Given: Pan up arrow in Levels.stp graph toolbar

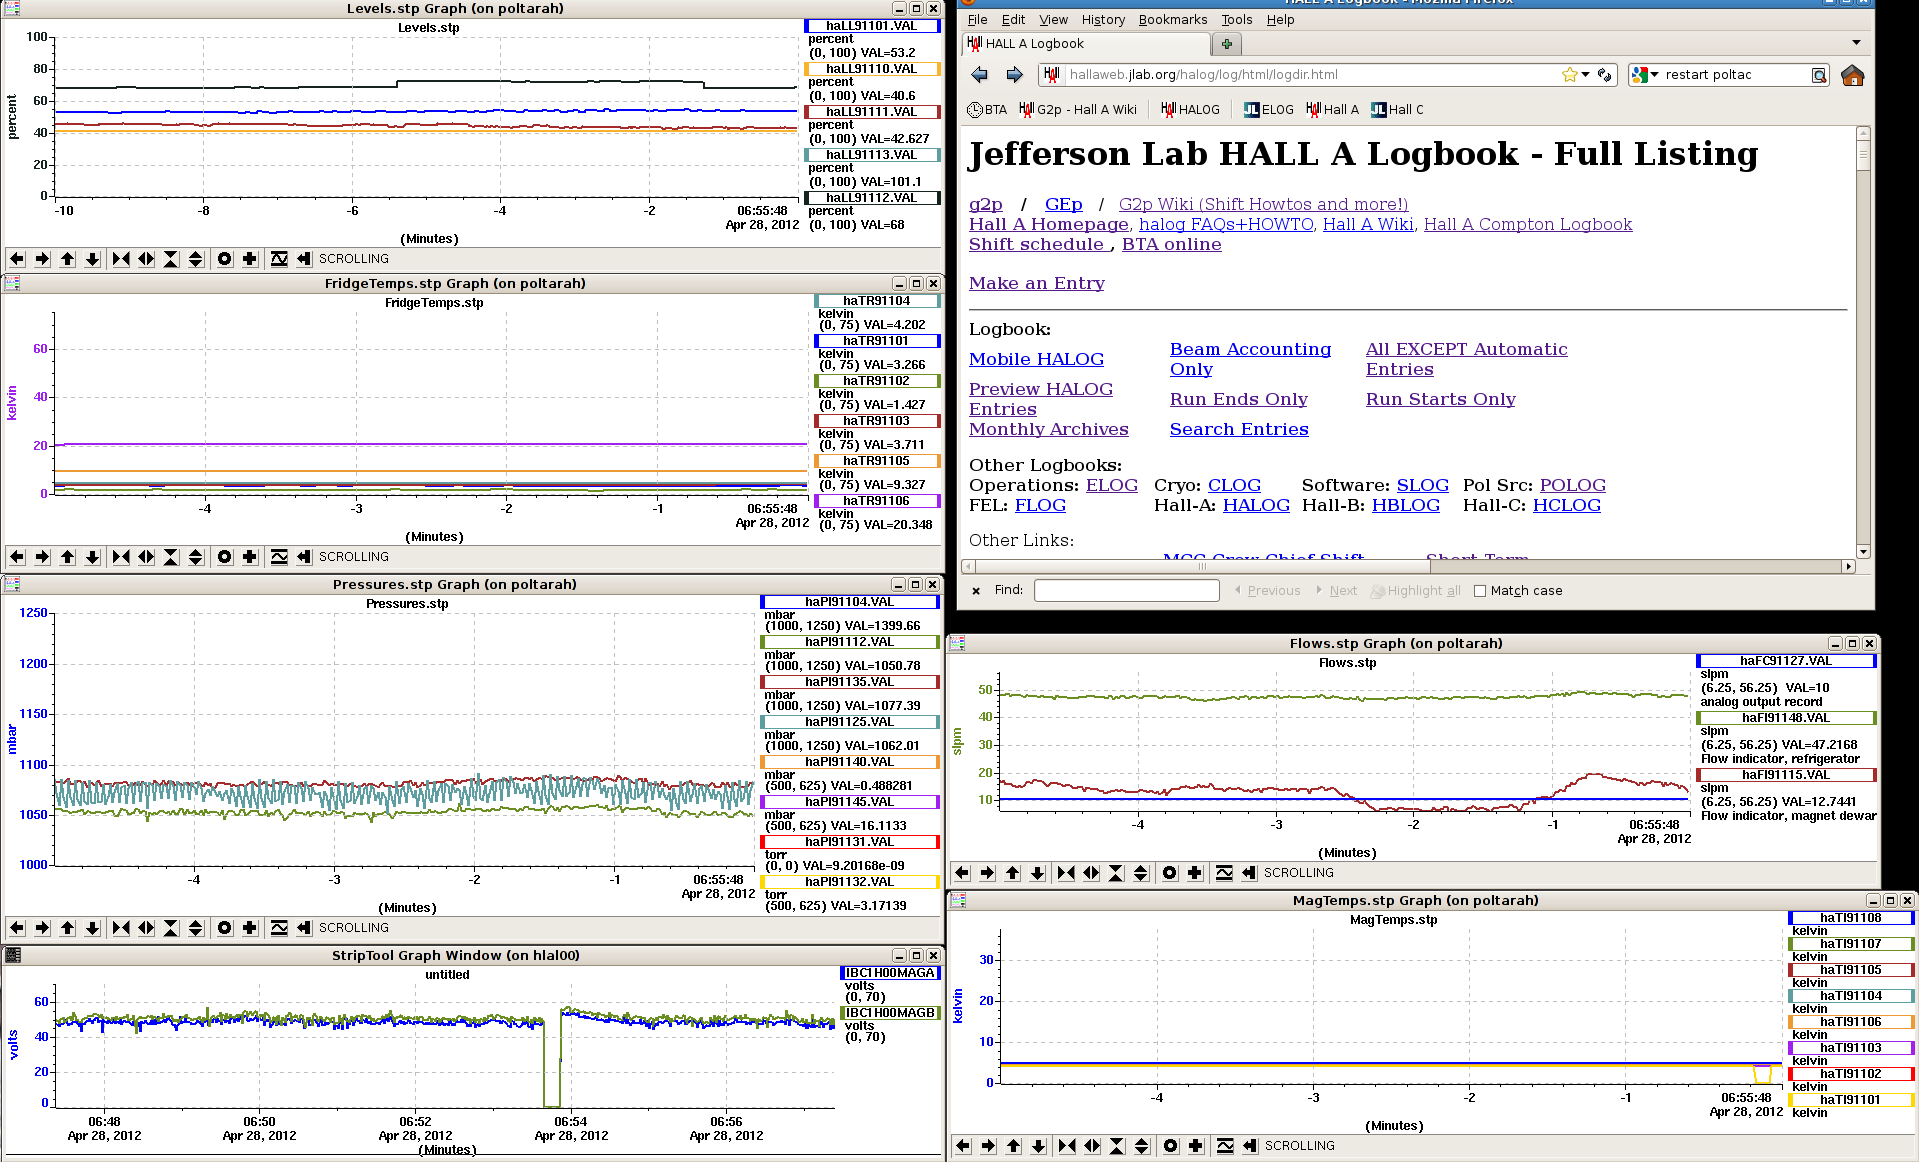Looking at the screenshot, I should (x=67, y=259).
